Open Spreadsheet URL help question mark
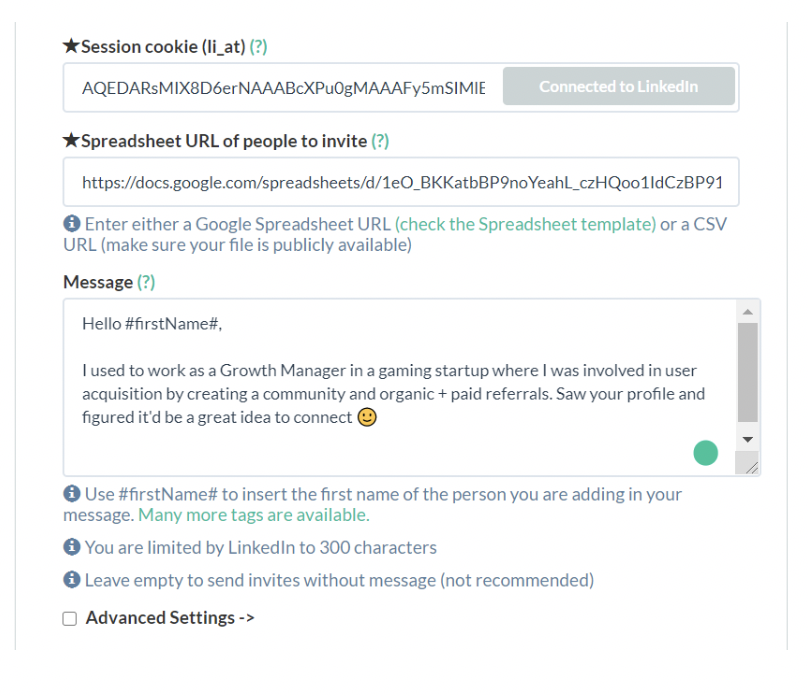The image size is (808, 696). [380, 141]
